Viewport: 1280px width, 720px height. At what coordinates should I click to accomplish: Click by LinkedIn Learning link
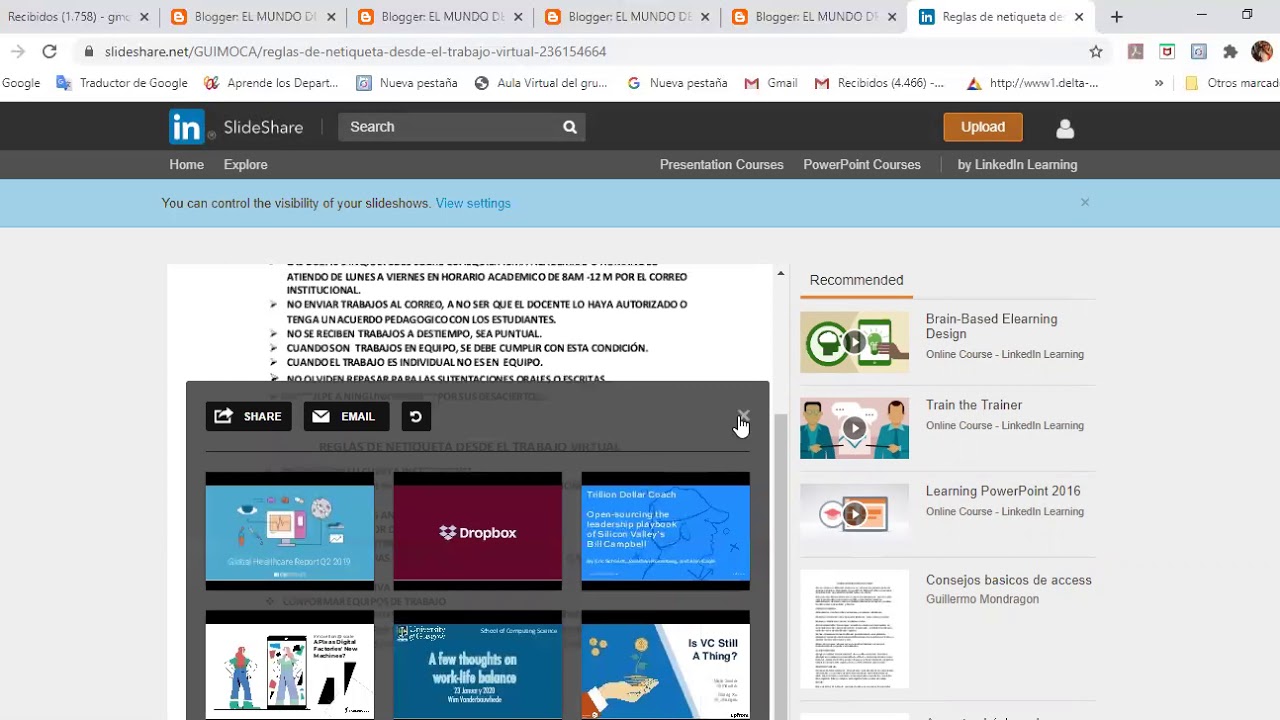click(x=1017, y=165)
